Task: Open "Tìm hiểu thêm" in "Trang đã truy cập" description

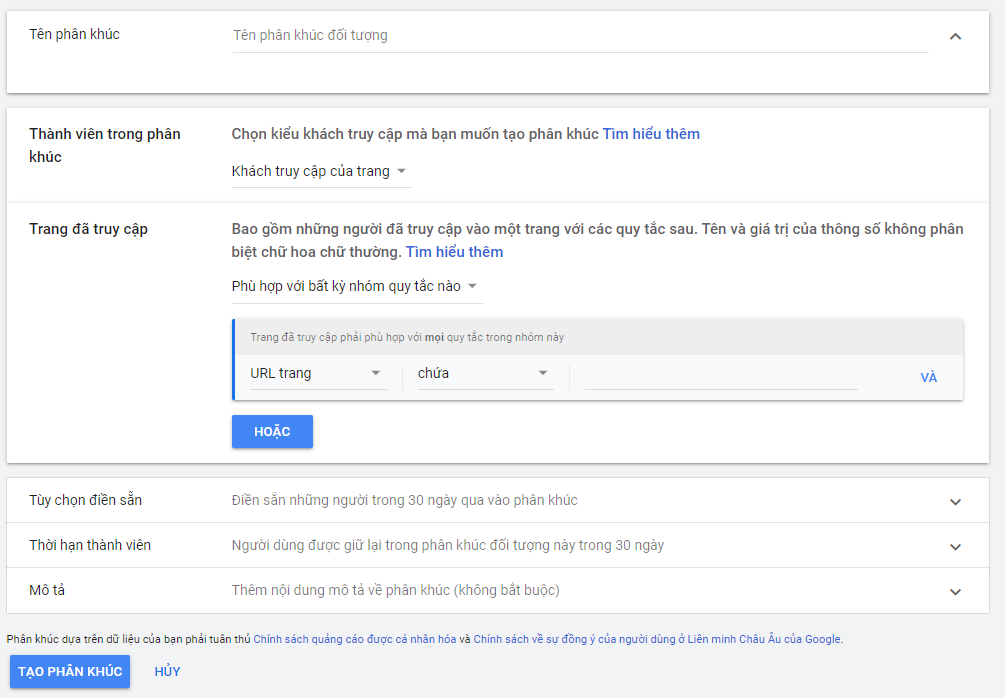Action: point(456,251)
